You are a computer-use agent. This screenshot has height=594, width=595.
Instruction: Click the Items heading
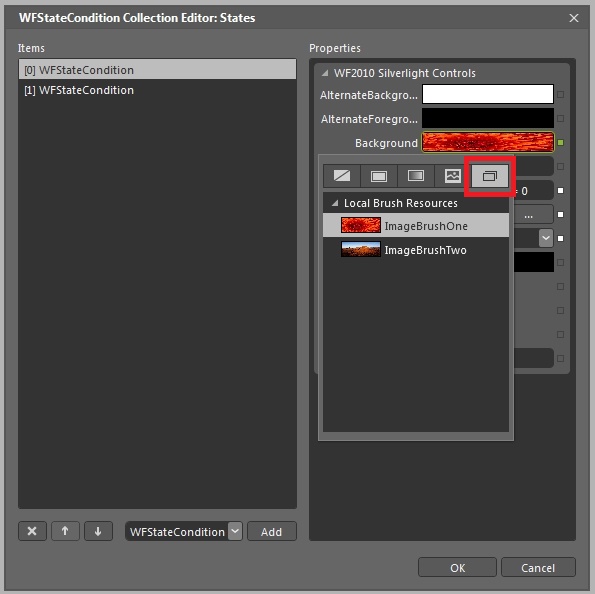[x=31, y=48]
